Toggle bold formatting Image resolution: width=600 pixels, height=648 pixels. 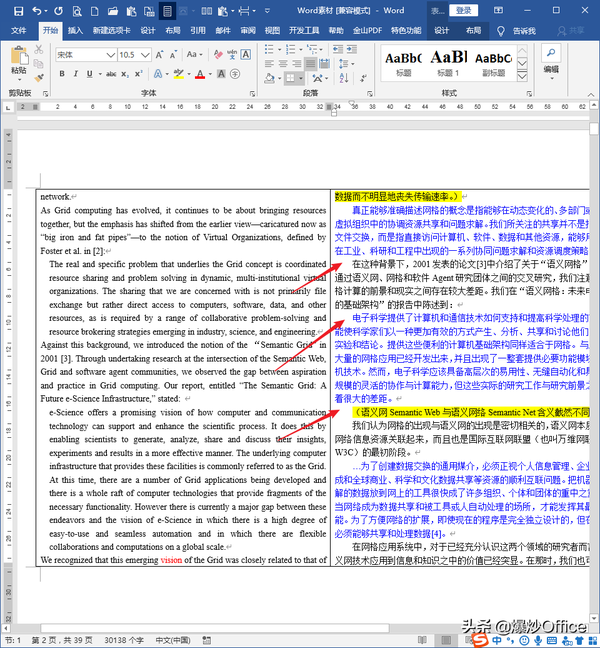point(62,74)
